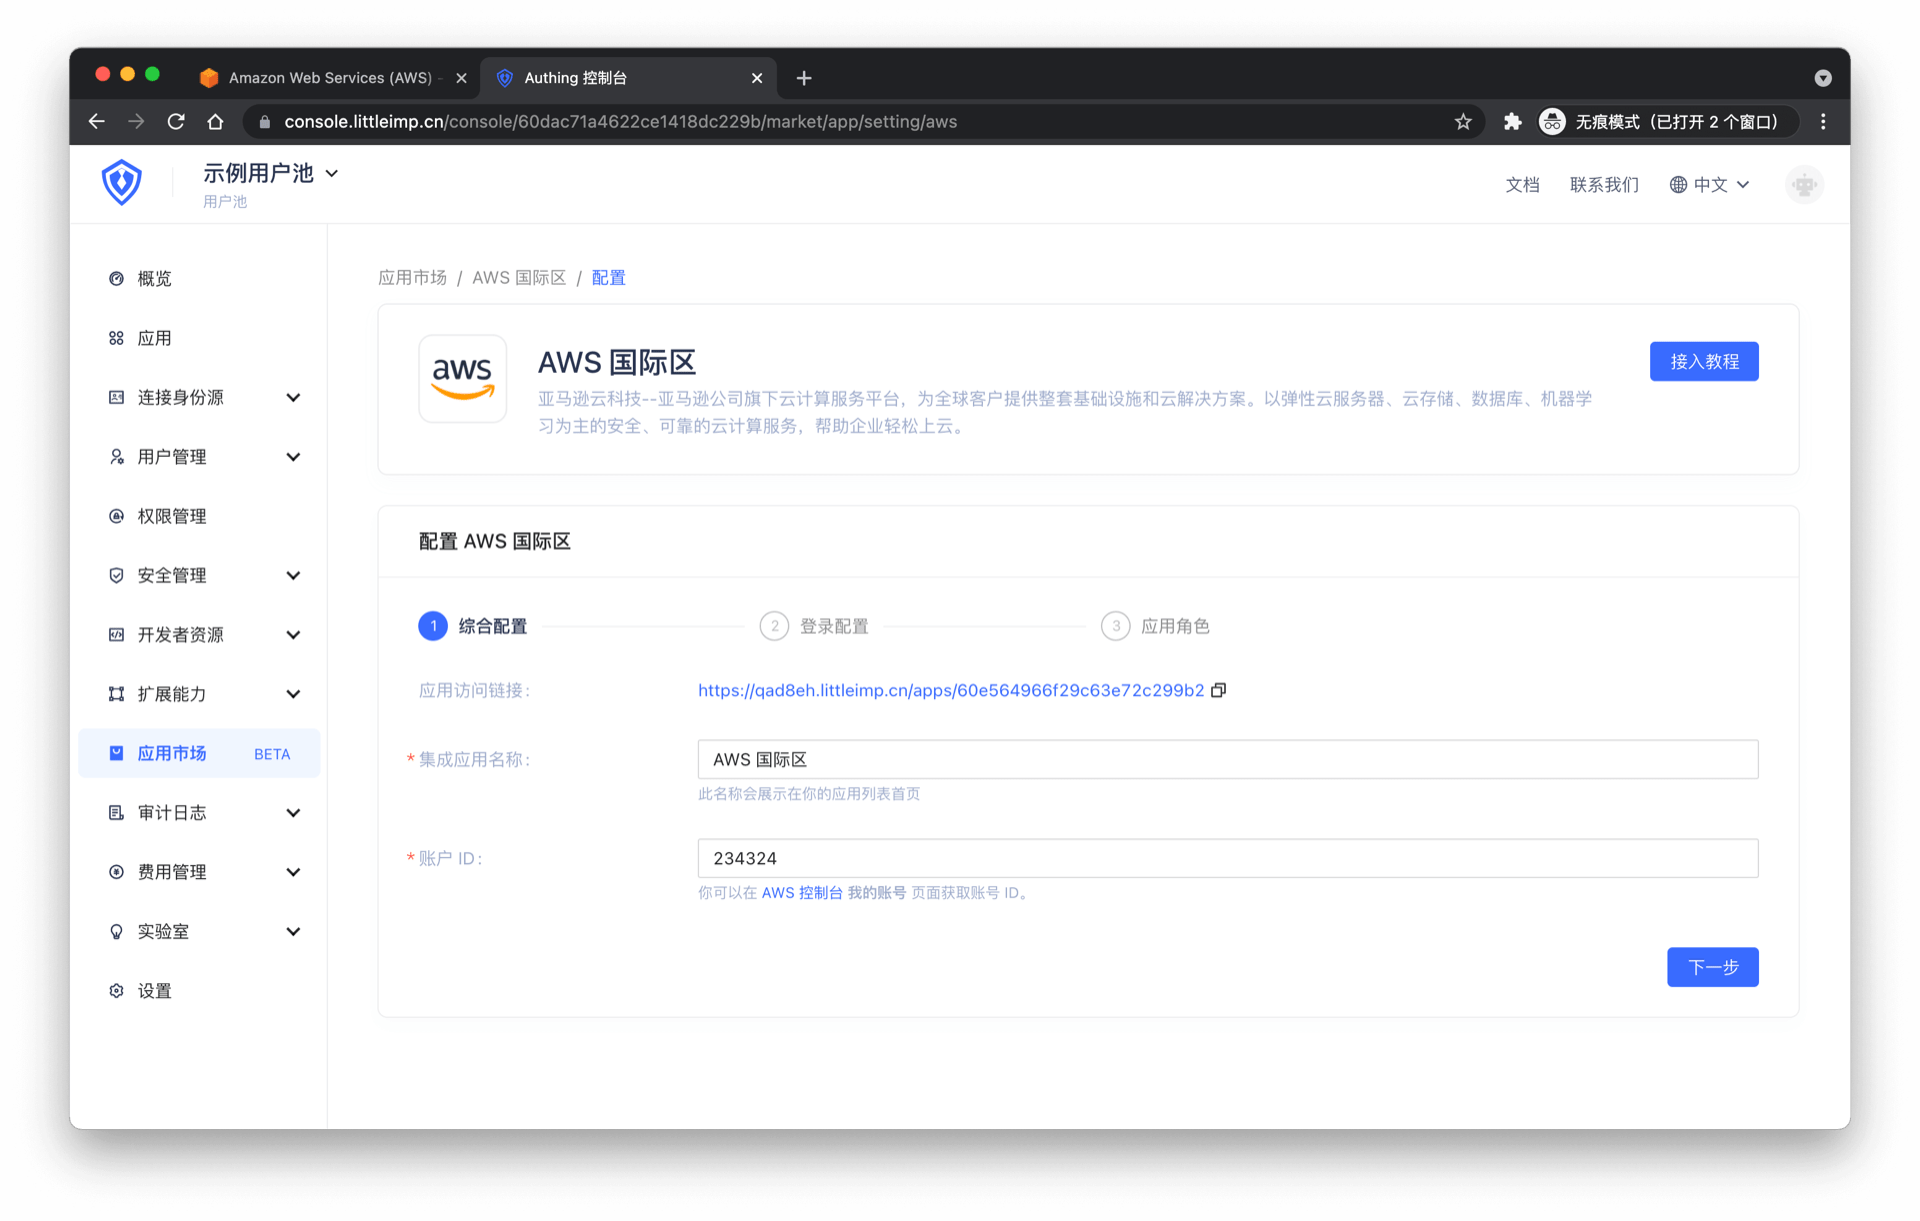This screenshot has height=1221, width=1920.
Task: Copy the app access link icon
Action: click(1218, 690)
